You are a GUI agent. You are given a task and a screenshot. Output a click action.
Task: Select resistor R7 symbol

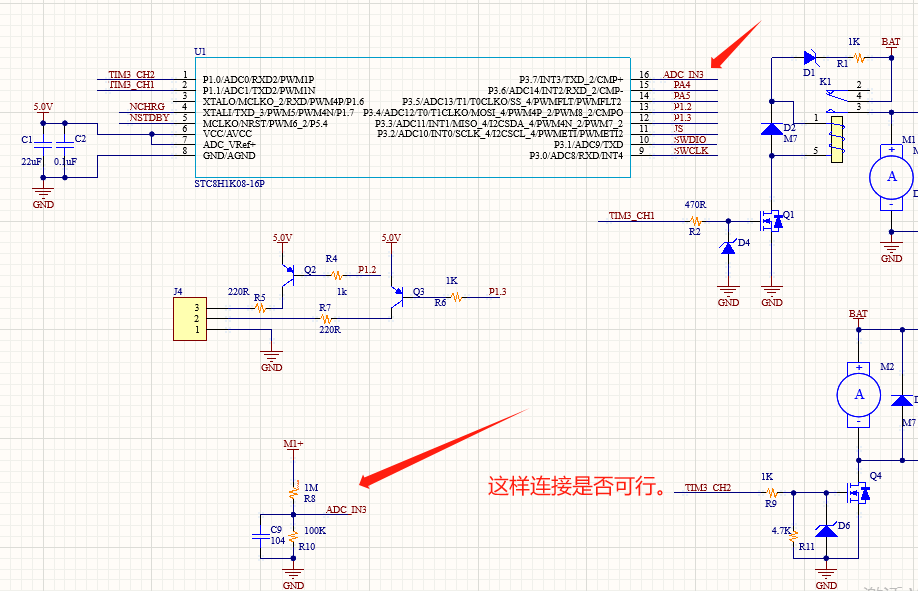(326, 318)
